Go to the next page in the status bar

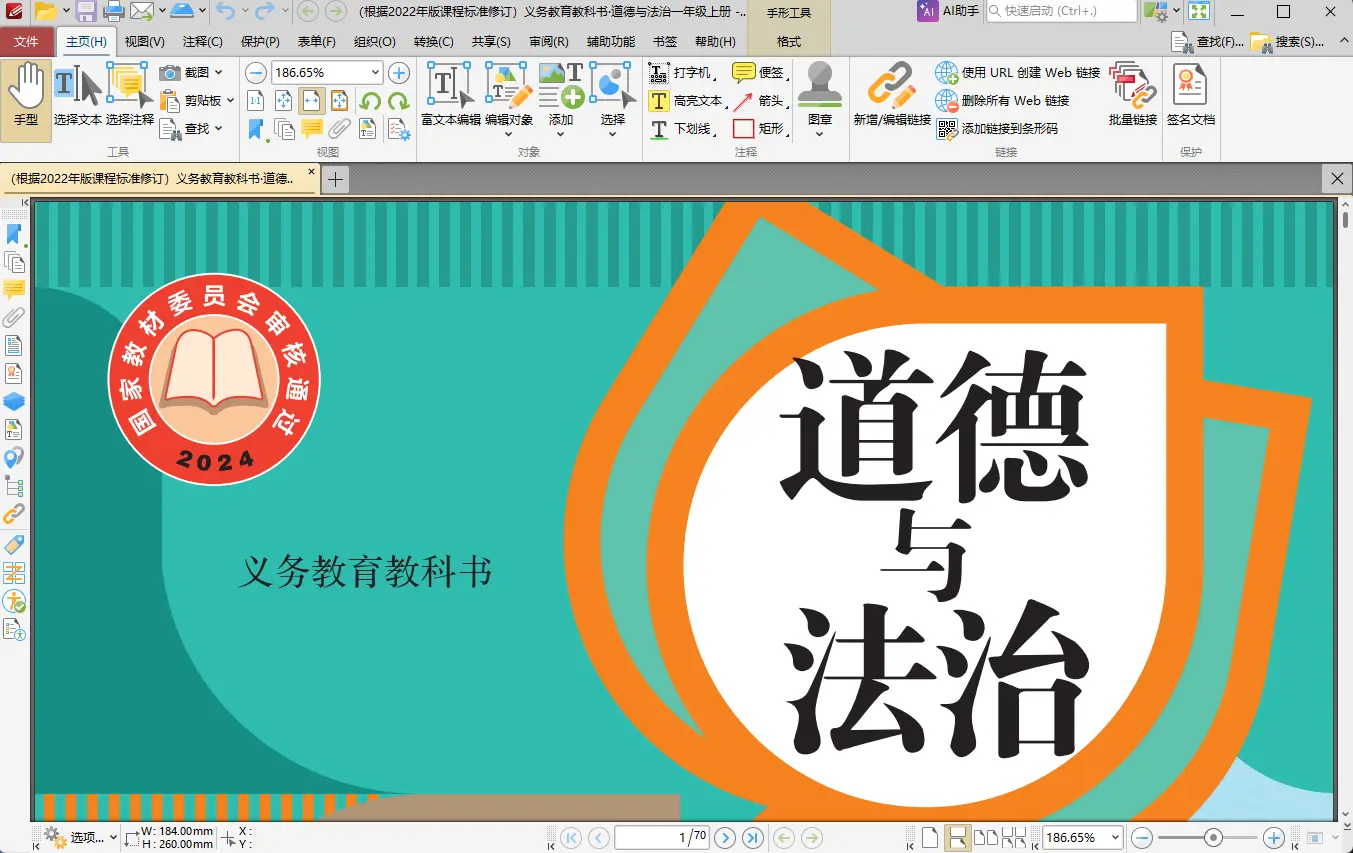pos(726,838)
